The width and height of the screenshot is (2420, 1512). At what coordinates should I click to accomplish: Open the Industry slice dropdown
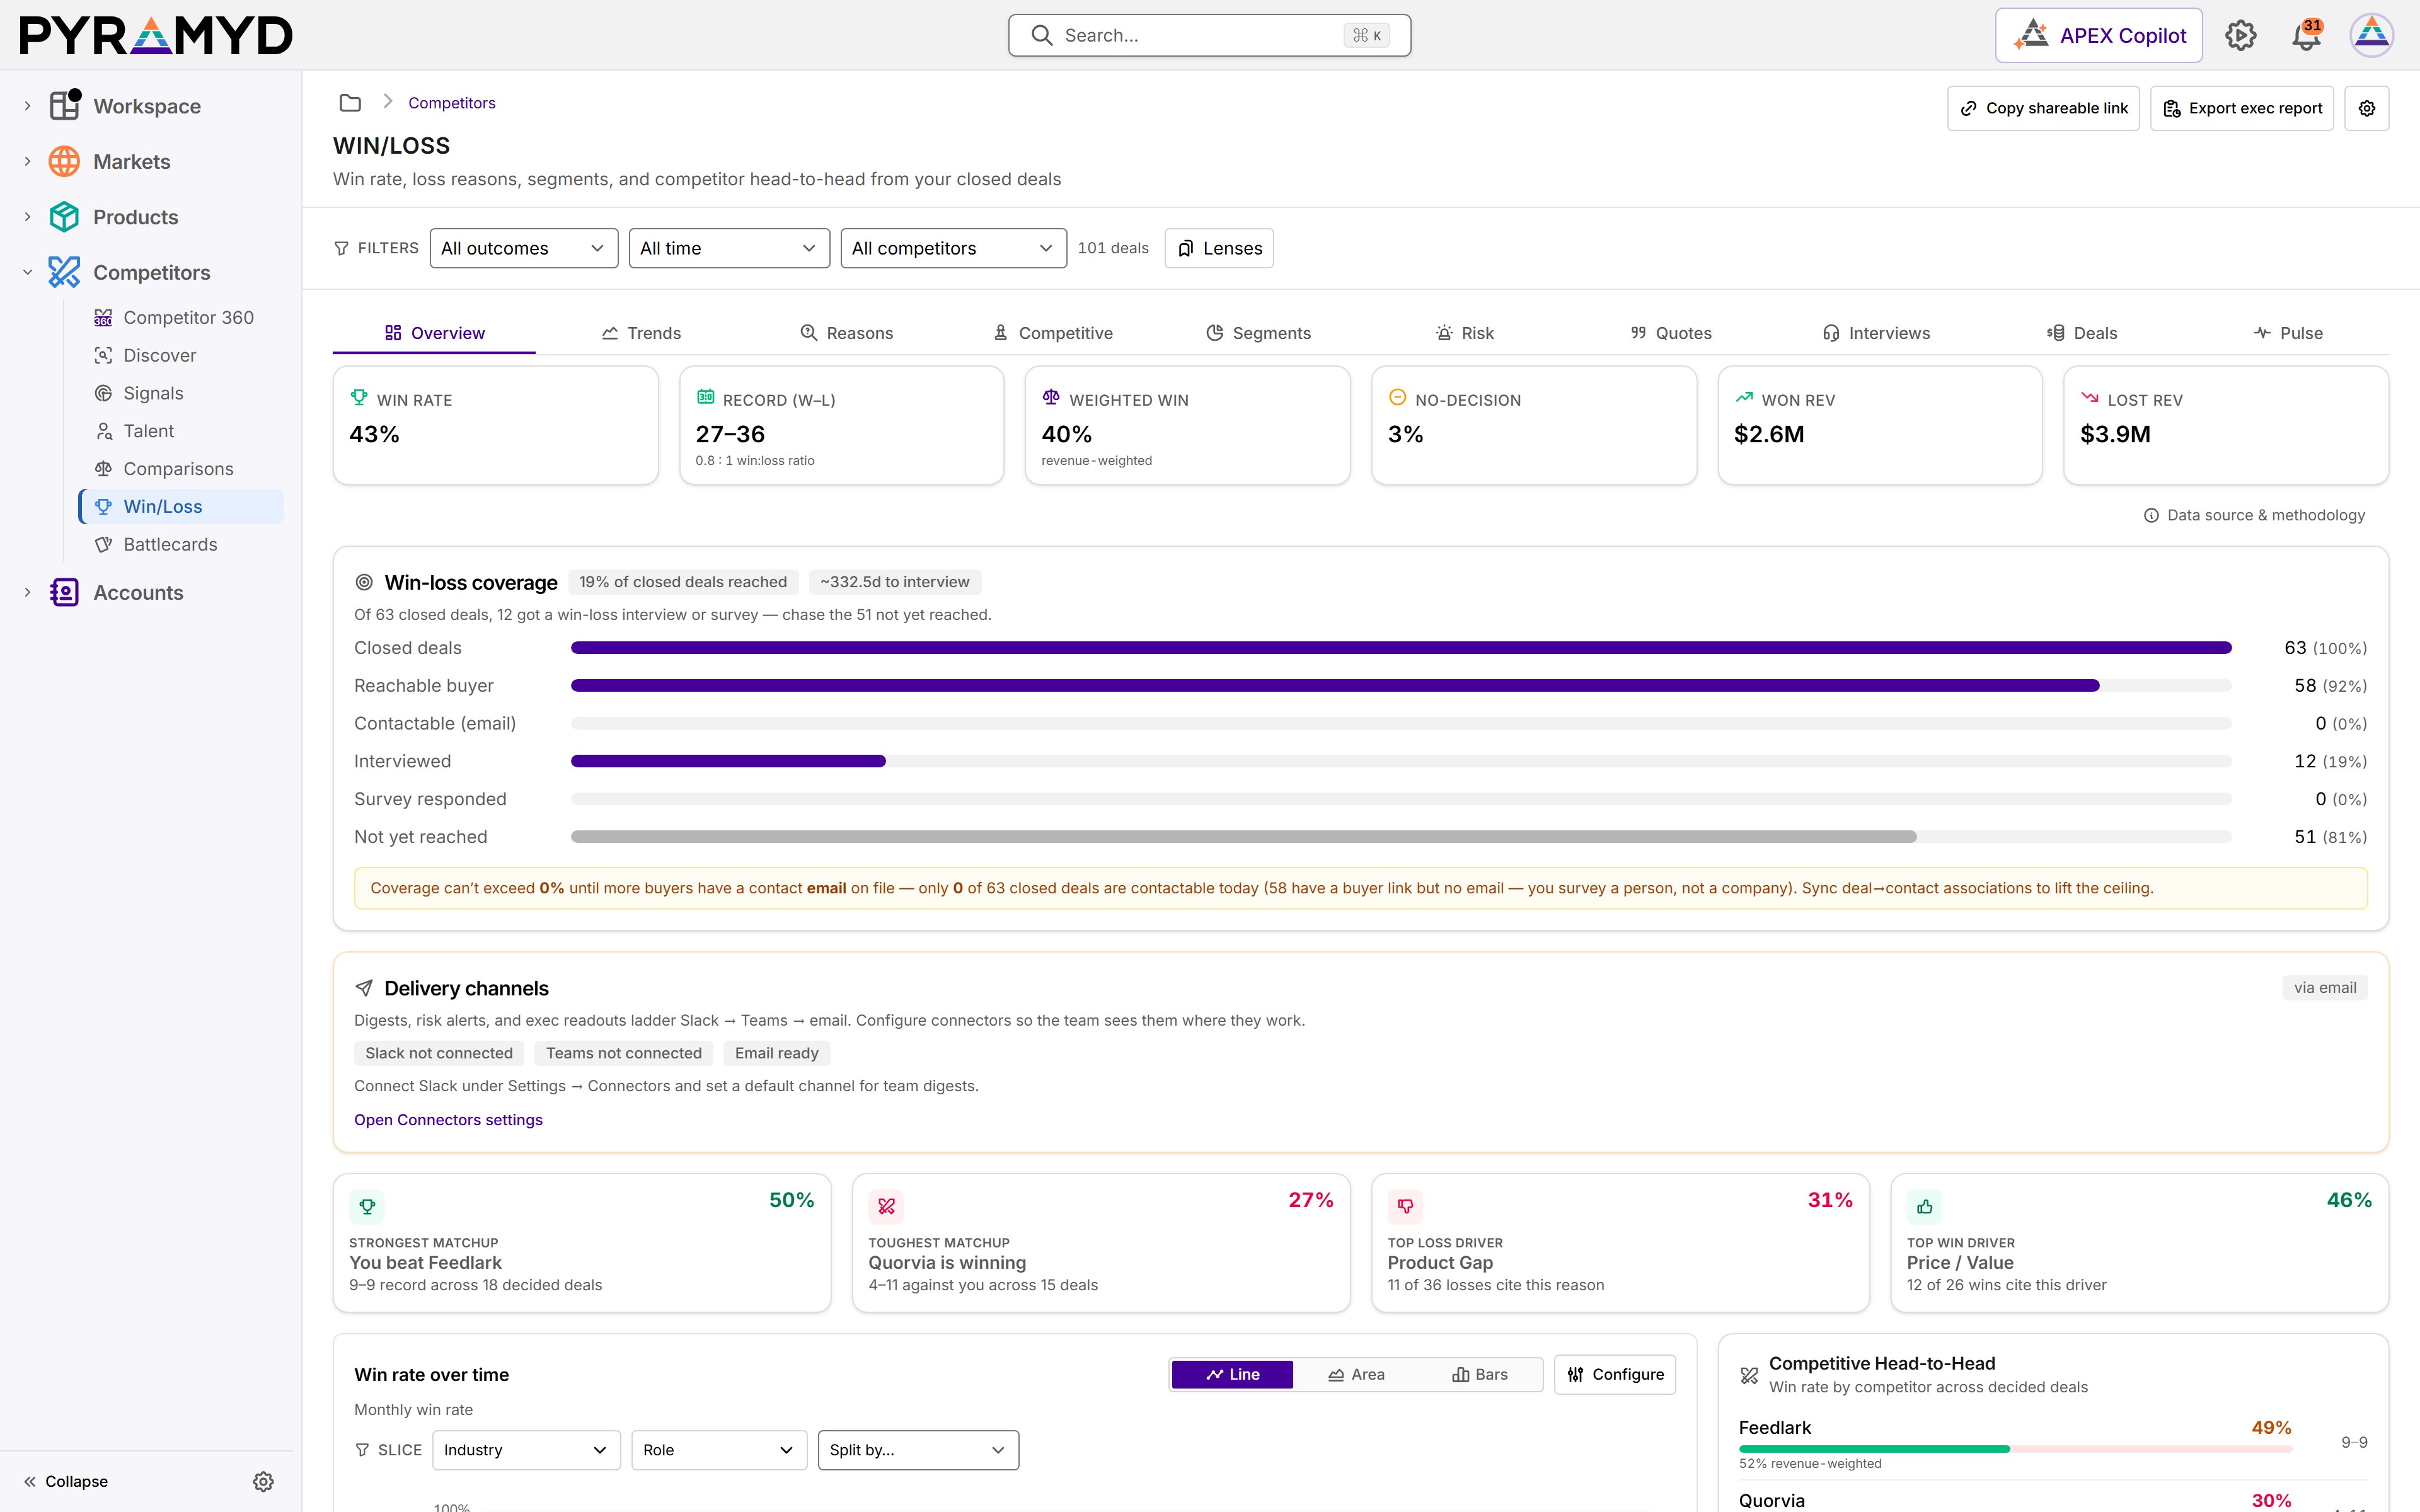[526, 1450]
